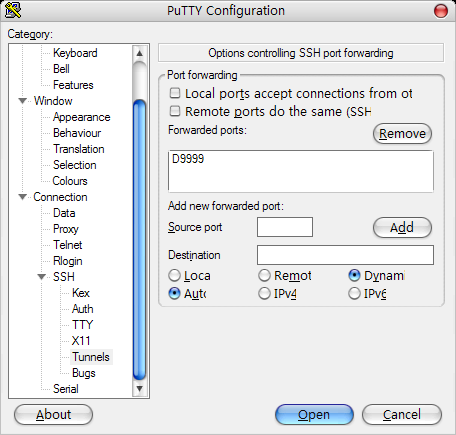The image size is (456, 435).
Task: Select the Translation category
Action: 79,149
